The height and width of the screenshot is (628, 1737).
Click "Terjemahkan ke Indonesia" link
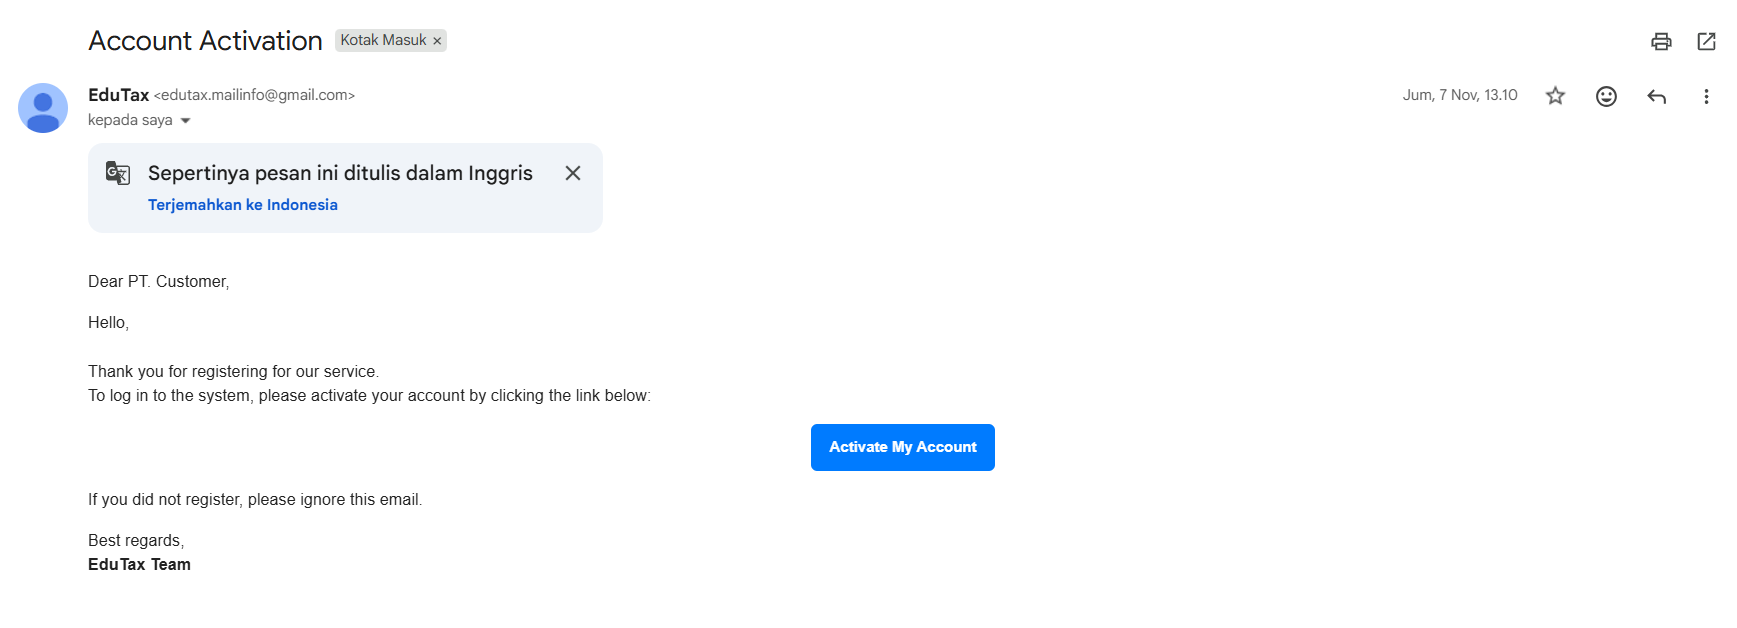coord(243,205)
